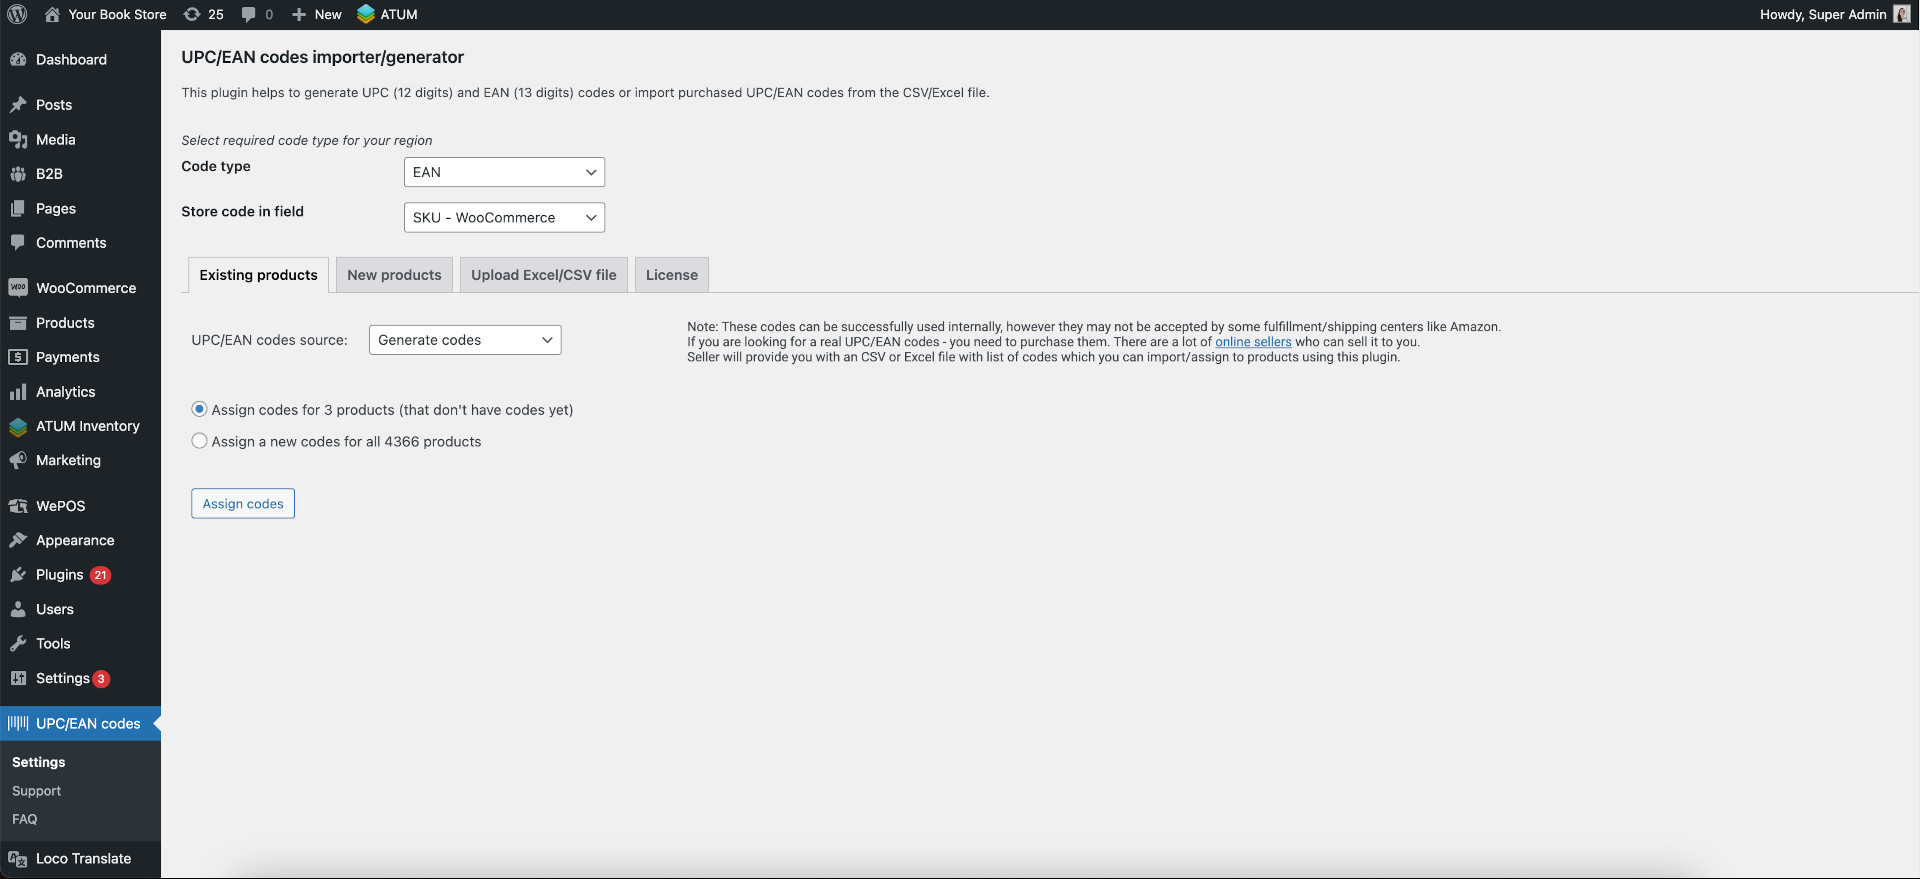Viewport: 1920px width, 879px height.
Task: Open Settings under UPC/EAN codes submenu
Action: 39,762
